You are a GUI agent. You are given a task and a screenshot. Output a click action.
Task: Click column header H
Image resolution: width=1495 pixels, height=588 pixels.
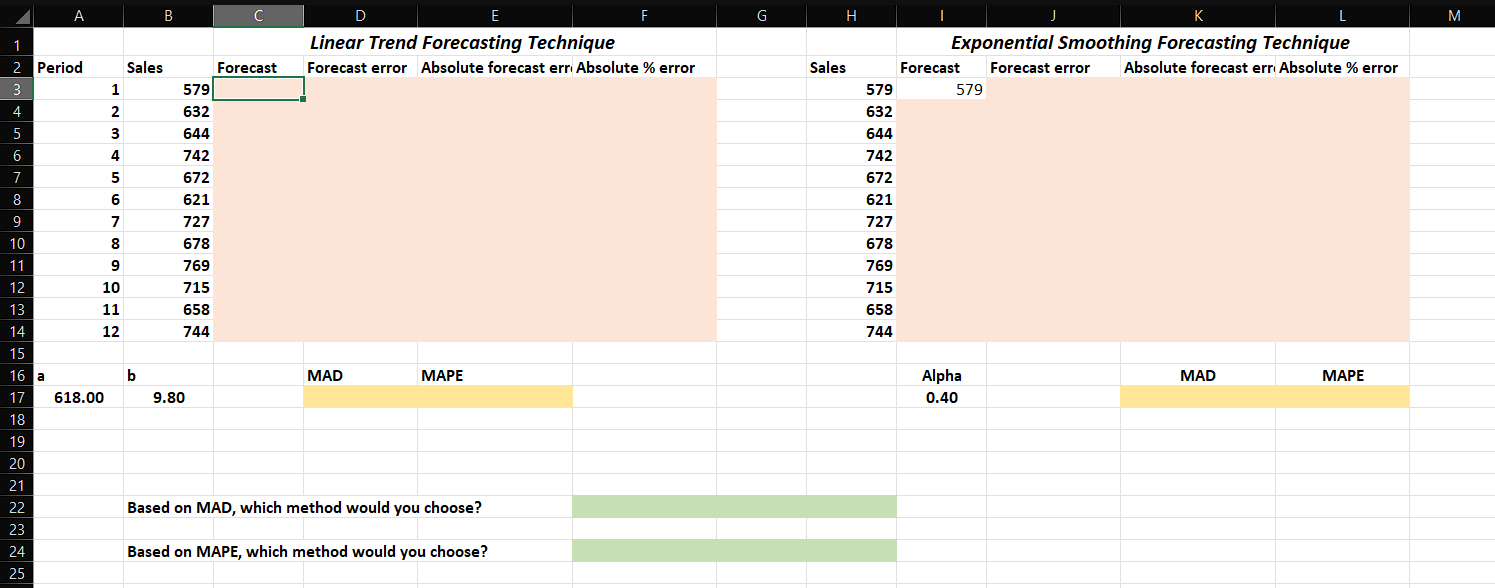(851, 15)
